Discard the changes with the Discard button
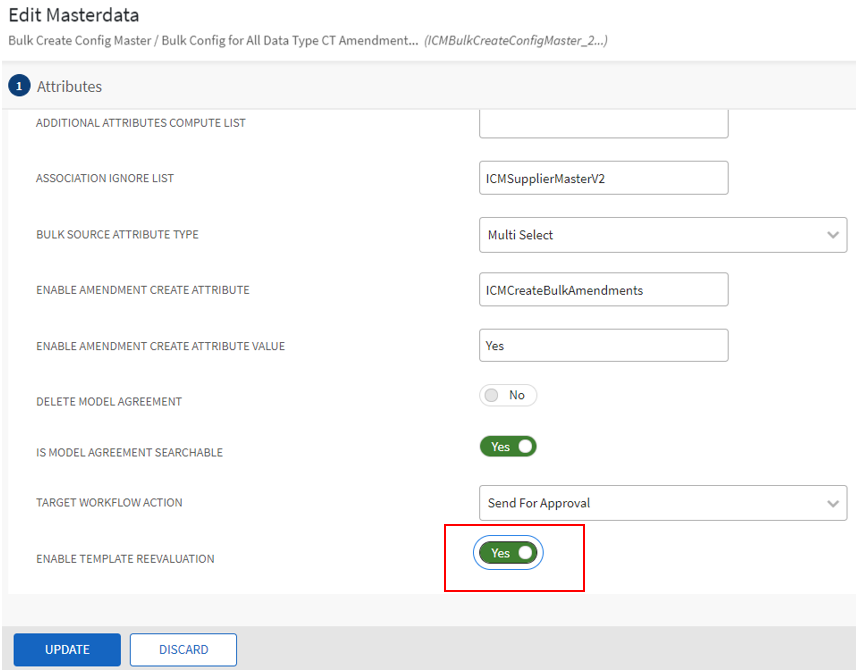The height and width of the screenshot is (672, 856). 183,650
